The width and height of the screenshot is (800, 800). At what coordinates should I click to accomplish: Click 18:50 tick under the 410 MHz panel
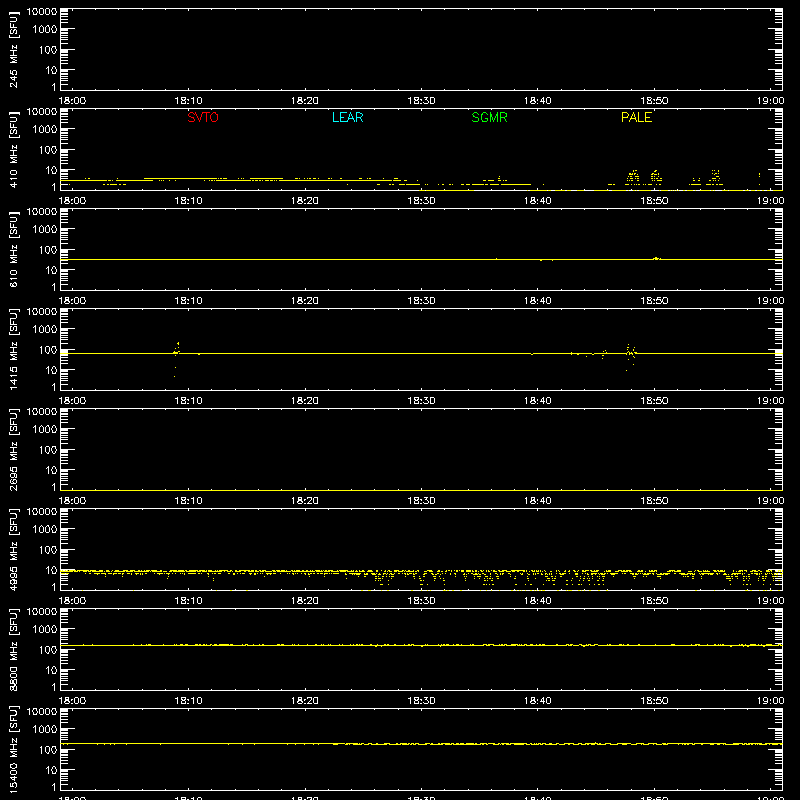[x=654, y=201]
